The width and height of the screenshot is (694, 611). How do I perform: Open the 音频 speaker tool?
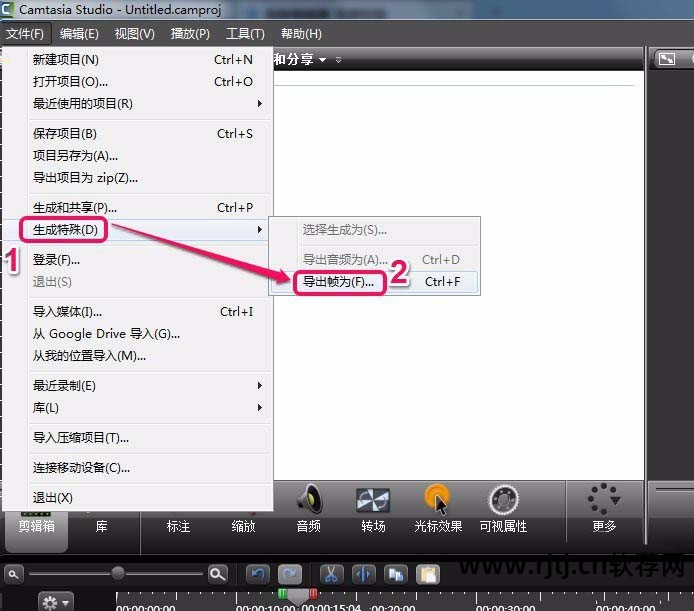coord(308,509)
